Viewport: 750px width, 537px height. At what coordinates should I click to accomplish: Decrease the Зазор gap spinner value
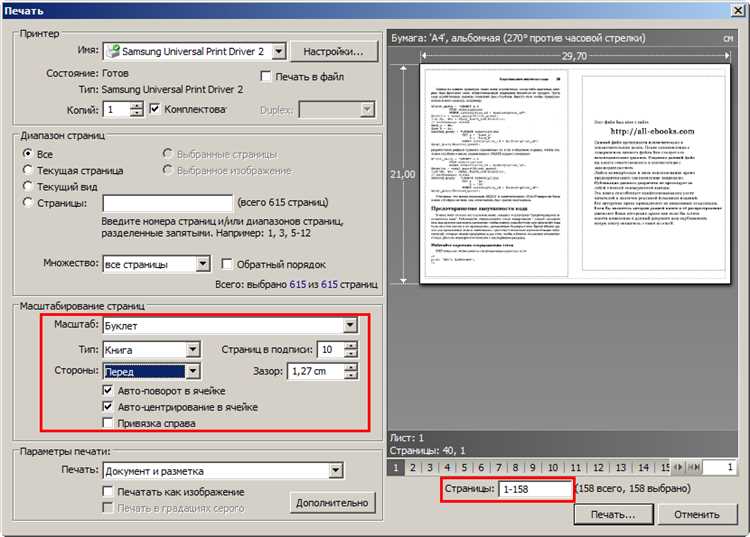tap(351, 375)
